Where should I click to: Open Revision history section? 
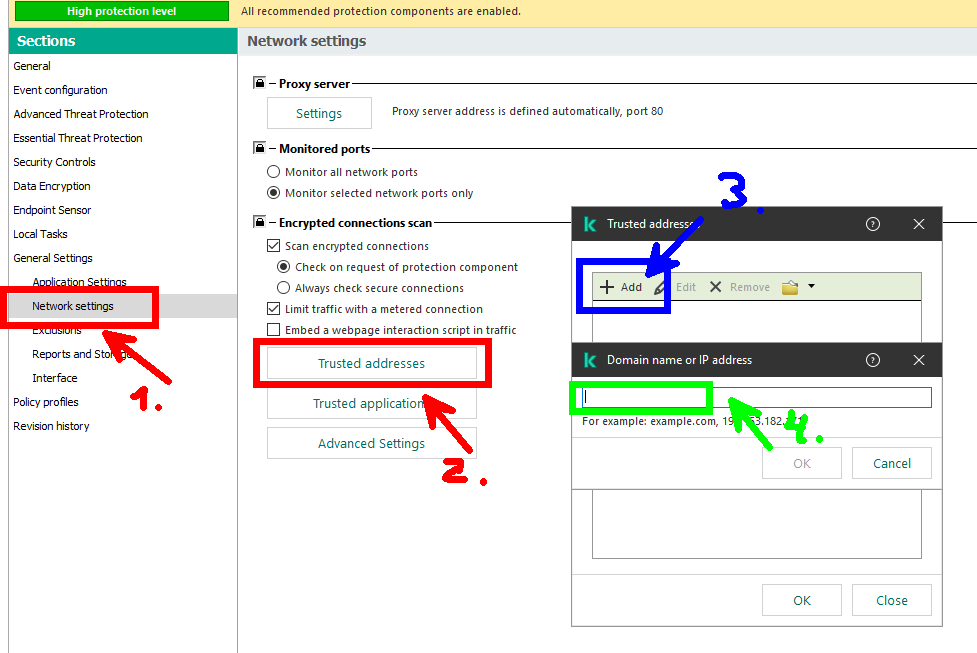click(51, 426)
